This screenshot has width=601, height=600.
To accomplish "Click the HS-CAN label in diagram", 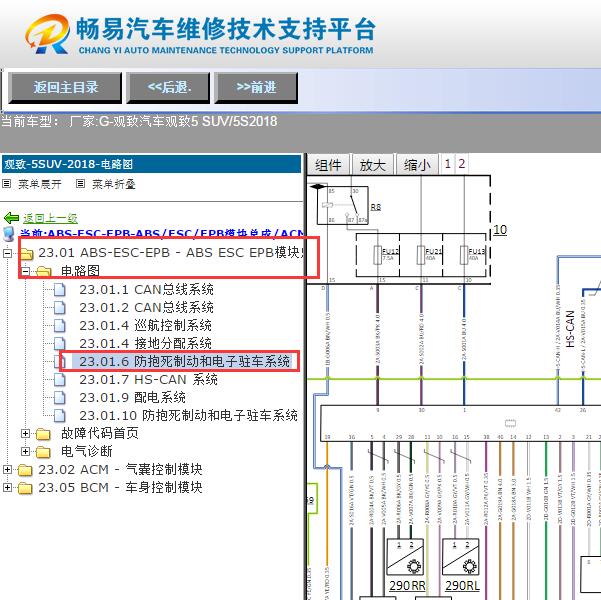I will pos(570,329).
